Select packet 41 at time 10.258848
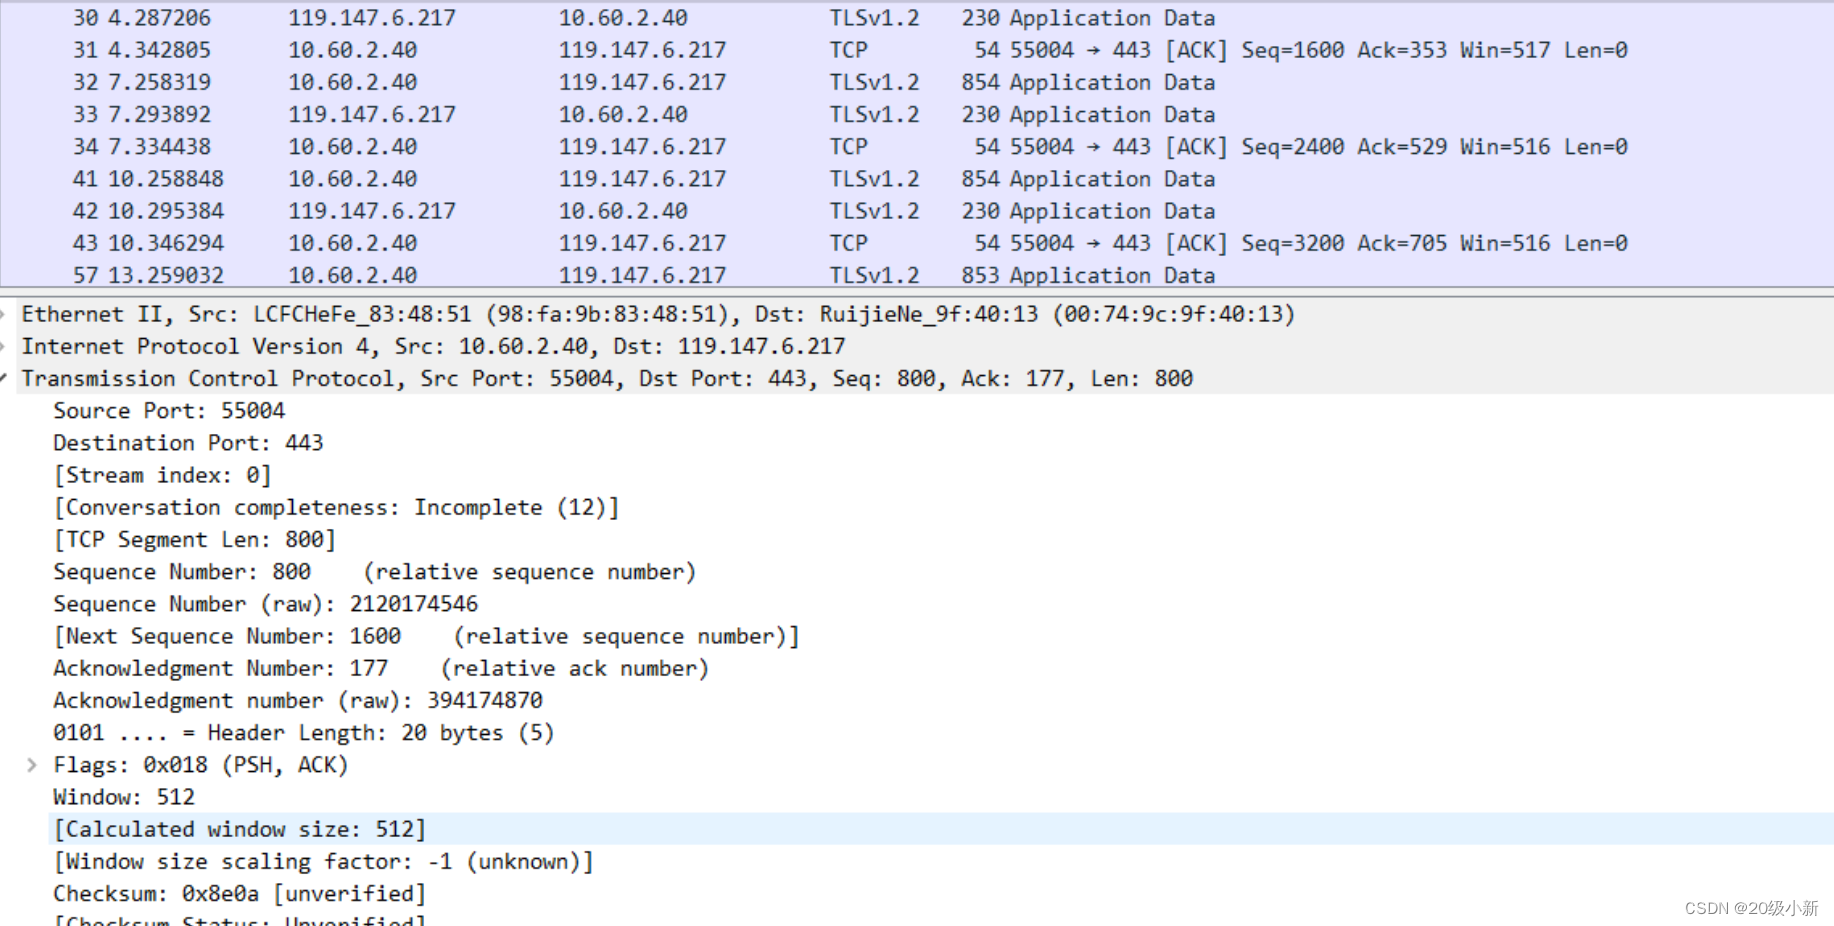This screenshot has width=1834, height=926. [x=917, y=179]
